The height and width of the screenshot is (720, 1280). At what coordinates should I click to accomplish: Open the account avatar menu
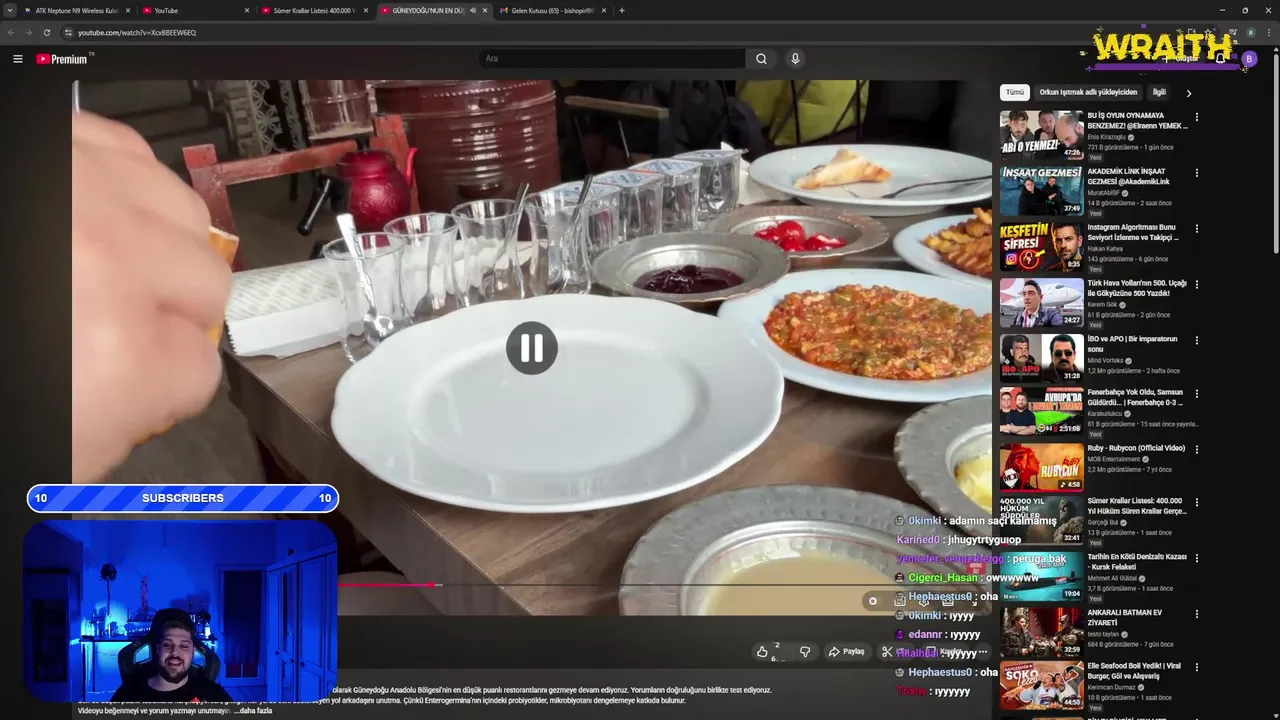click(x=1248, y=59)
